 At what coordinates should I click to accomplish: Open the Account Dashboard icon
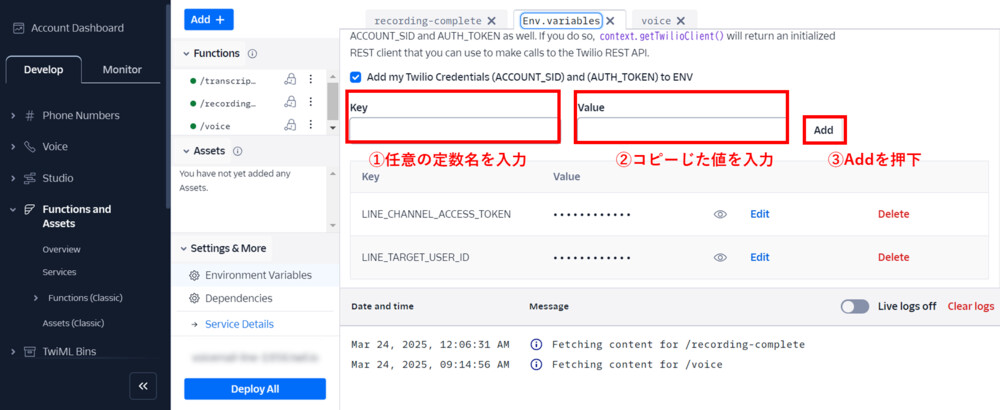18,28
